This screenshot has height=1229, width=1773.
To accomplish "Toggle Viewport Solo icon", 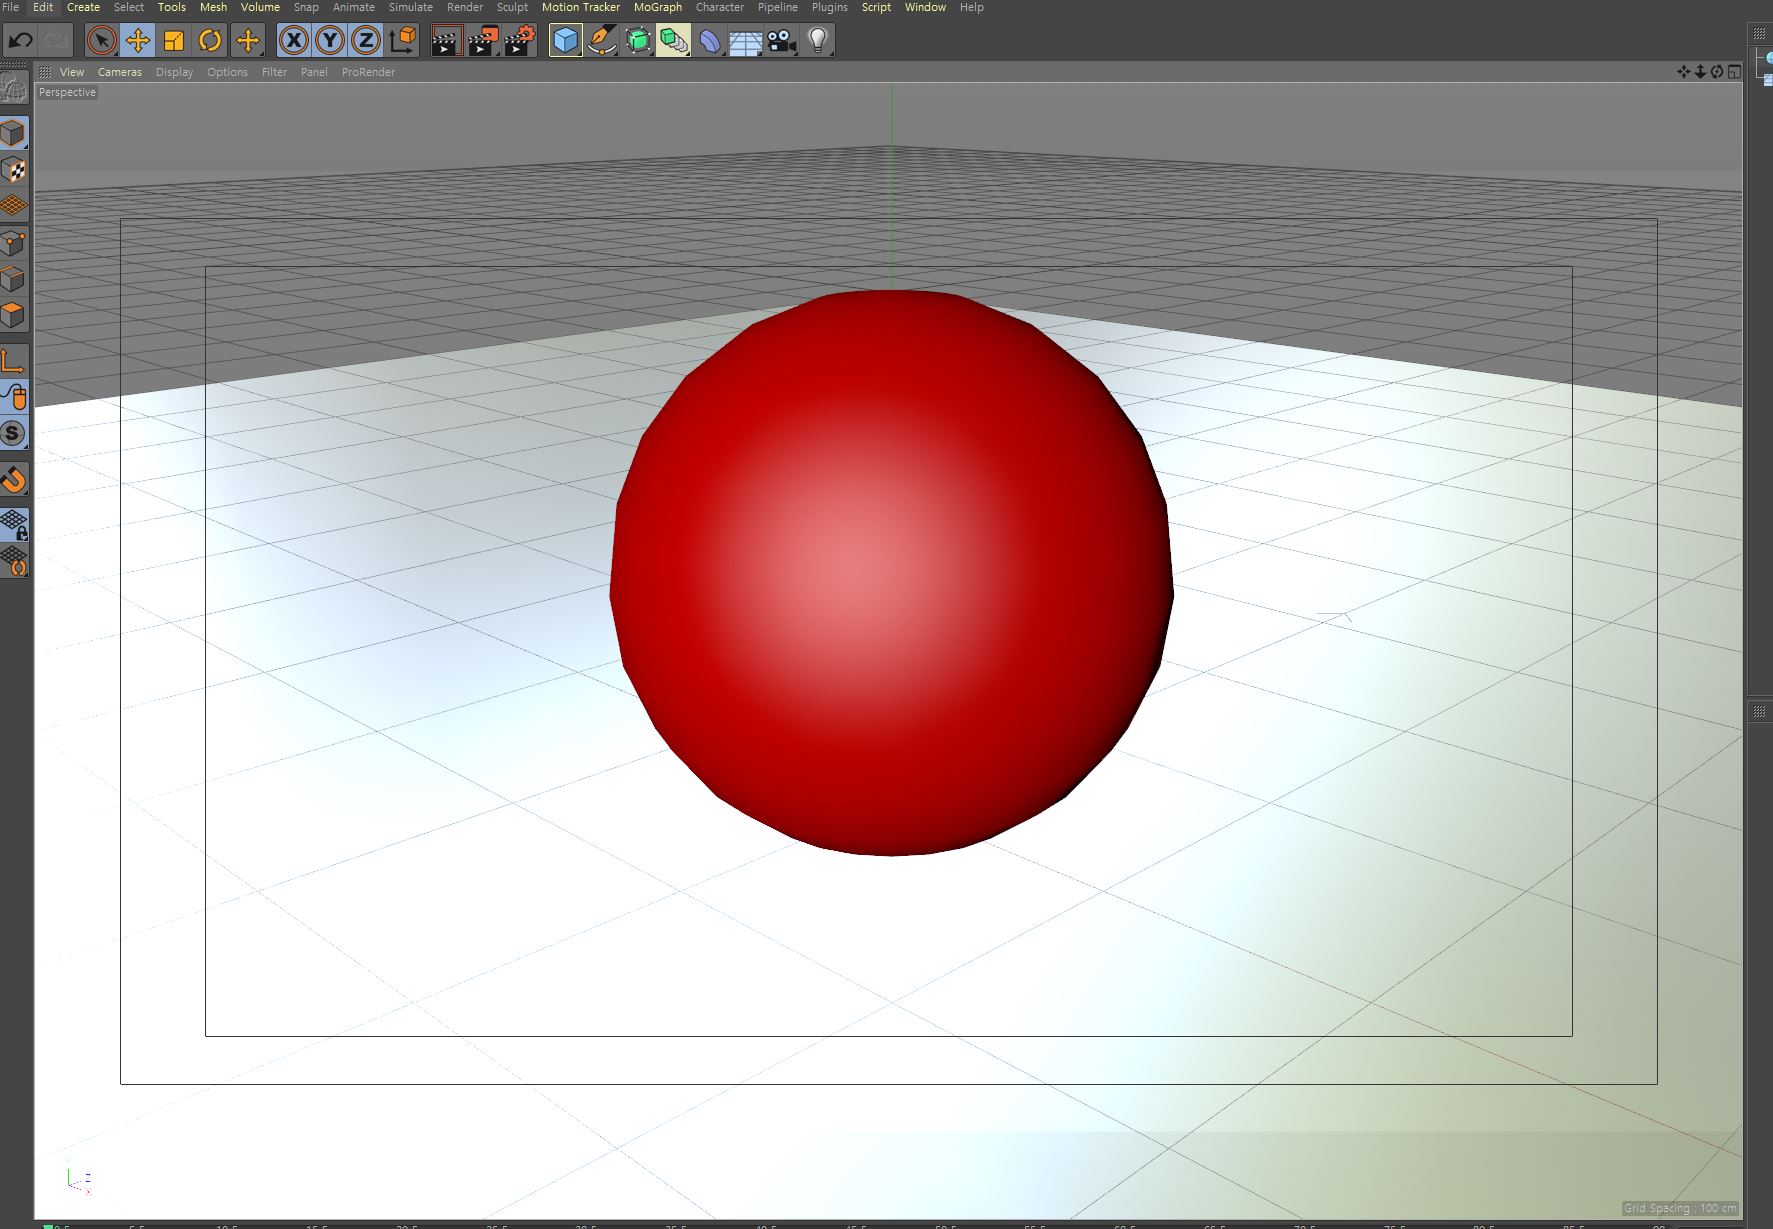I will tap(14, 433).
